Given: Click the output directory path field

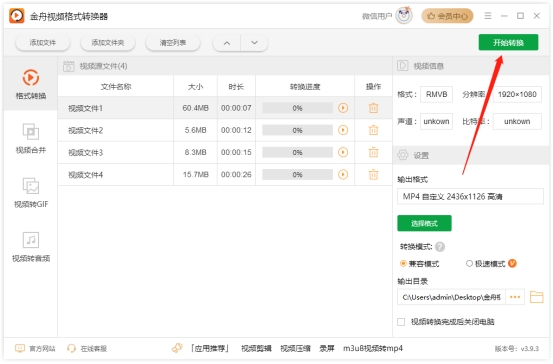Looking at the screenshot, I should [x=451, y=297].
